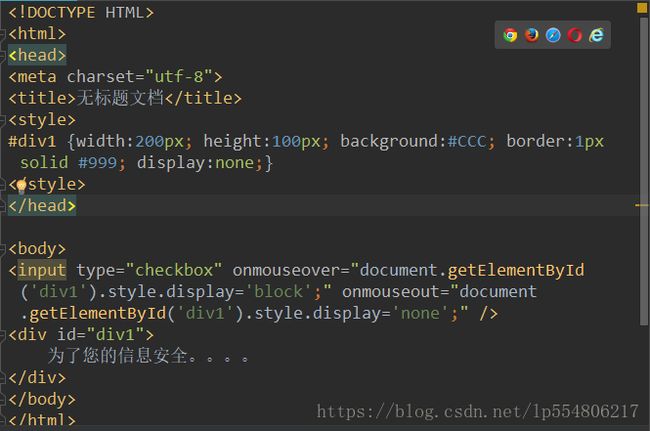This screenshot has height=431, width=650.
Task: Click the editor vertical scrollbar
Action: 644,171
